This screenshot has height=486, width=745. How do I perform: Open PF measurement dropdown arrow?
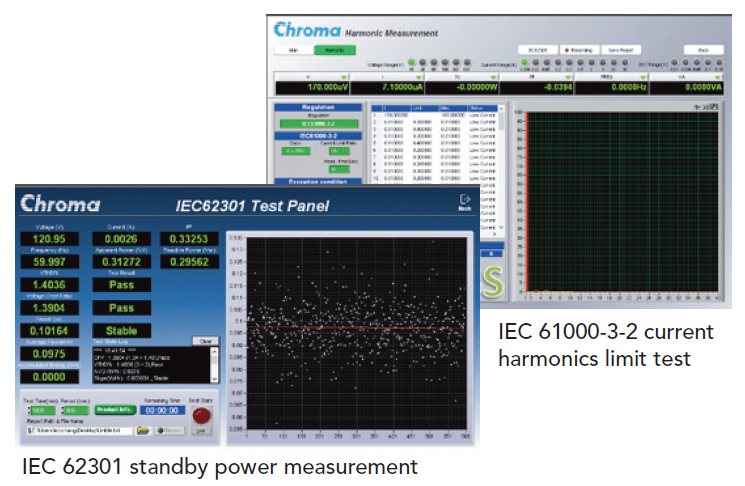coord(568,77)
